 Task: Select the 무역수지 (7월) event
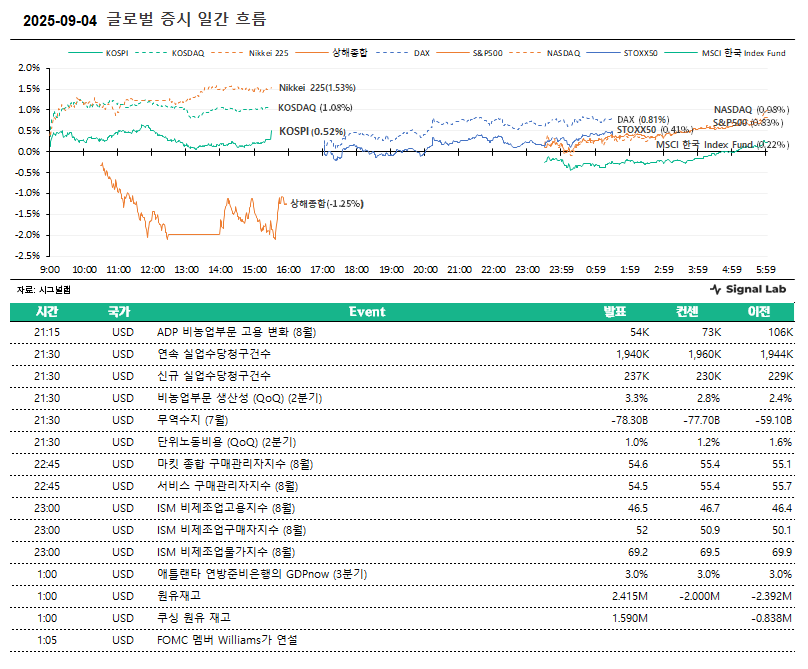point(192,420)
